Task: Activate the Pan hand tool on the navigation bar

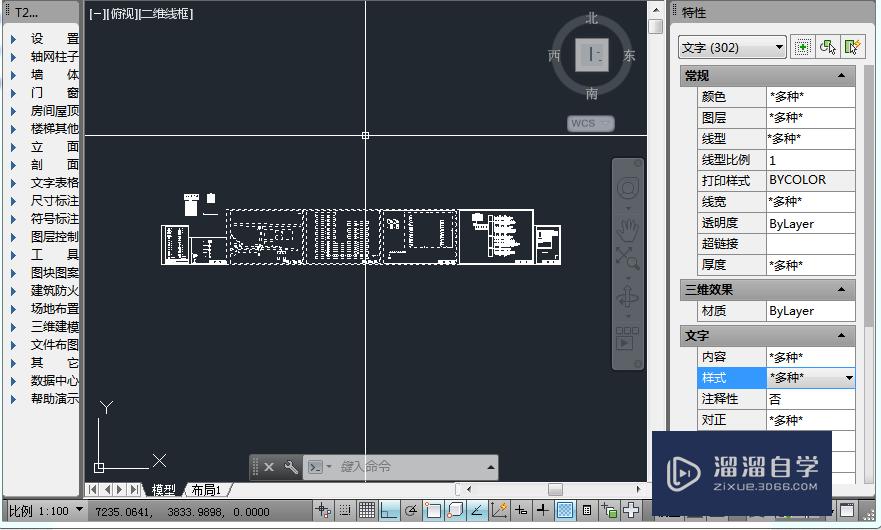Action: pos(628,229)
